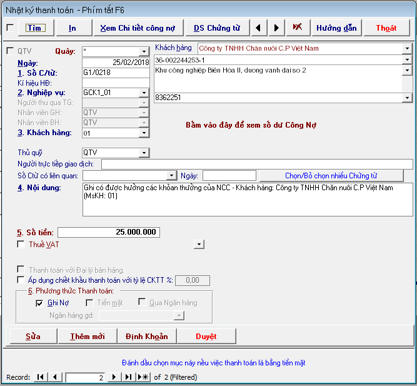Check the Qua Ngân hàng option
This screenshot has width=417, height=386.
141,302
